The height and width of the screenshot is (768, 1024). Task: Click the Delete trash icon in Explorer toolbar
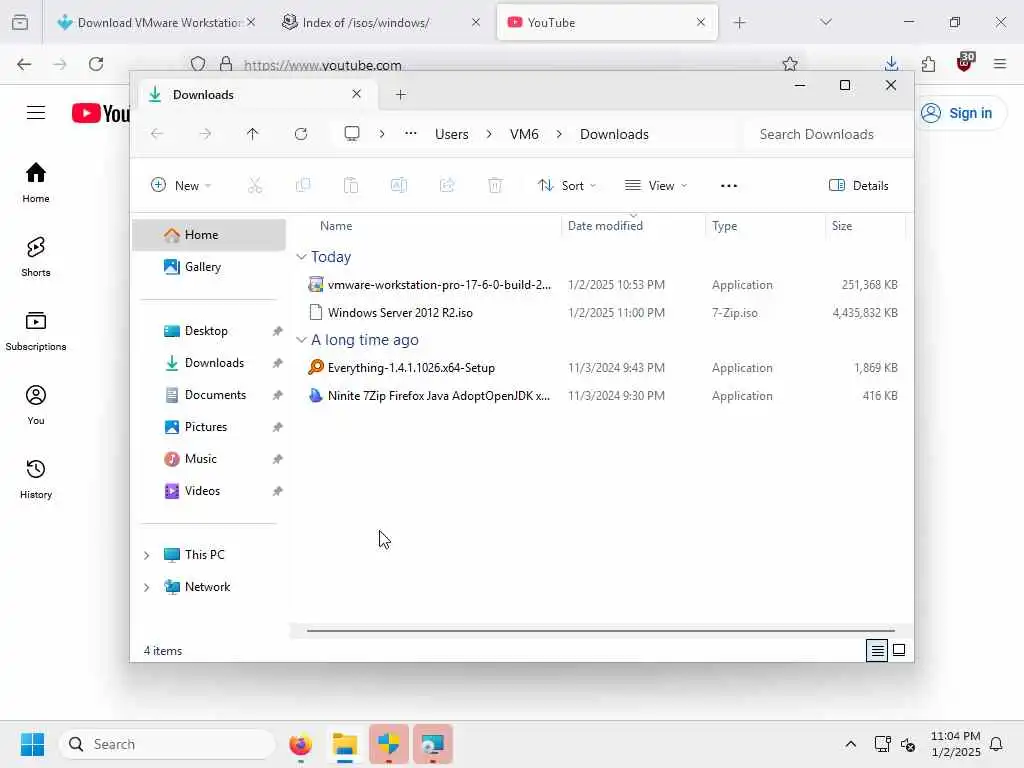(495, 186)
